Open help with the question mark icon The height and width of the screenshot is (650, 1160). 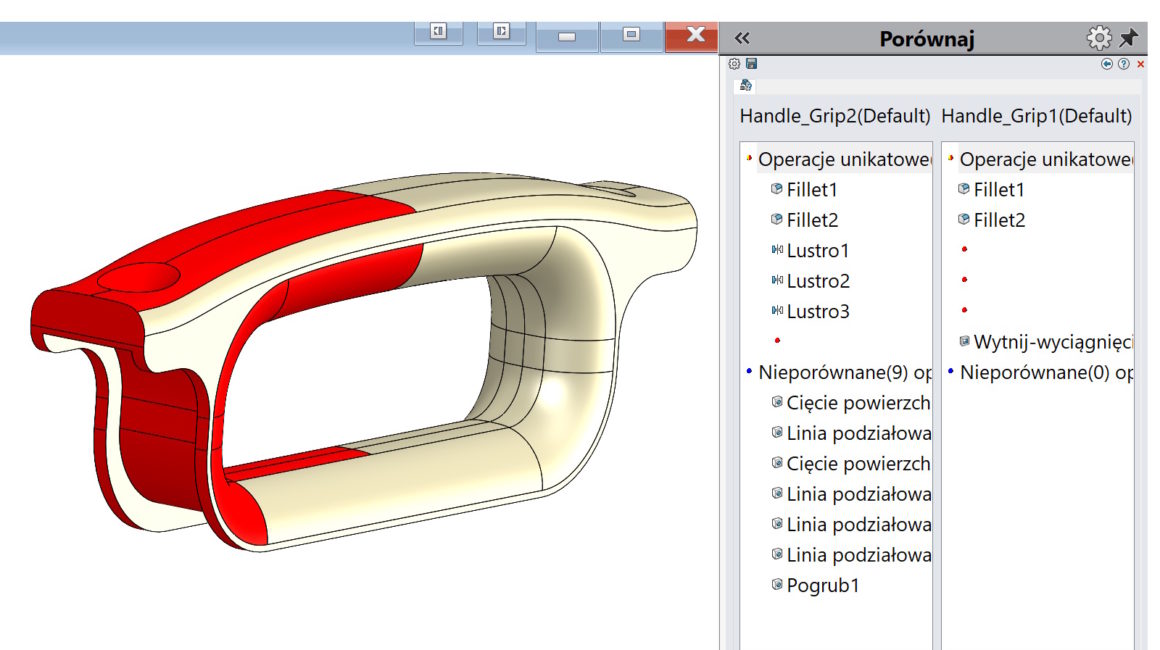(1124, 64)
